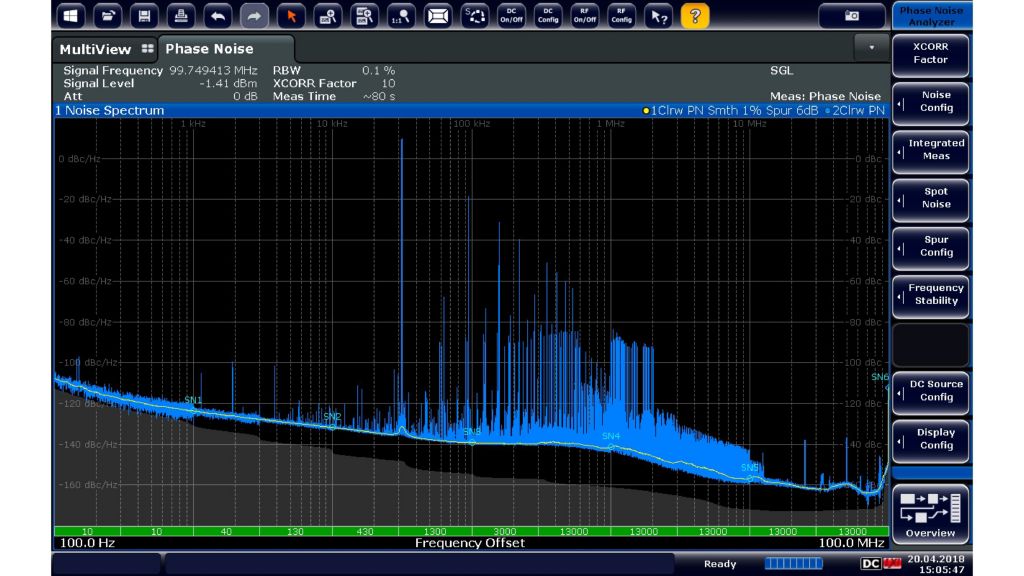Click the SGL sweep mode indicator
The height and width of the screenshot is (576, 1024).
[781, 71]
